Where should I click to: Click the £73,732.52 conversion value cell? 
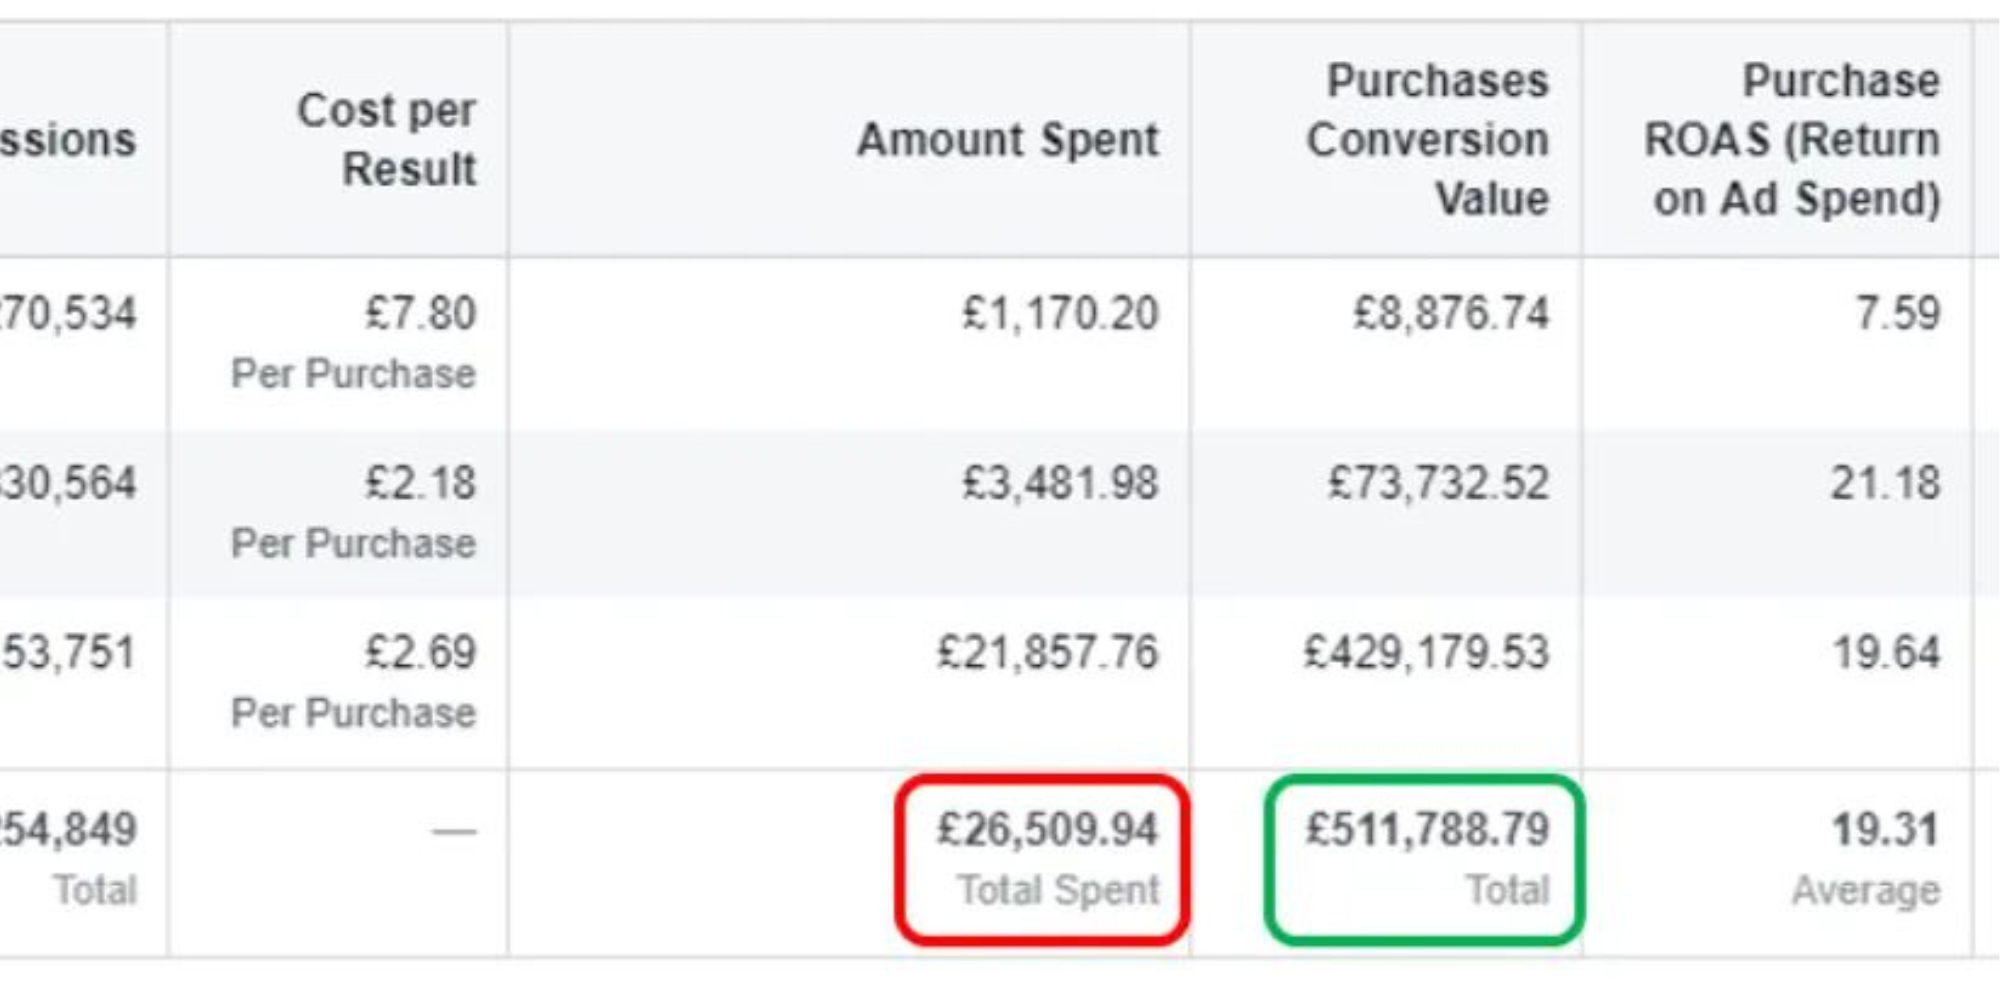click(x=1439, y=483)
